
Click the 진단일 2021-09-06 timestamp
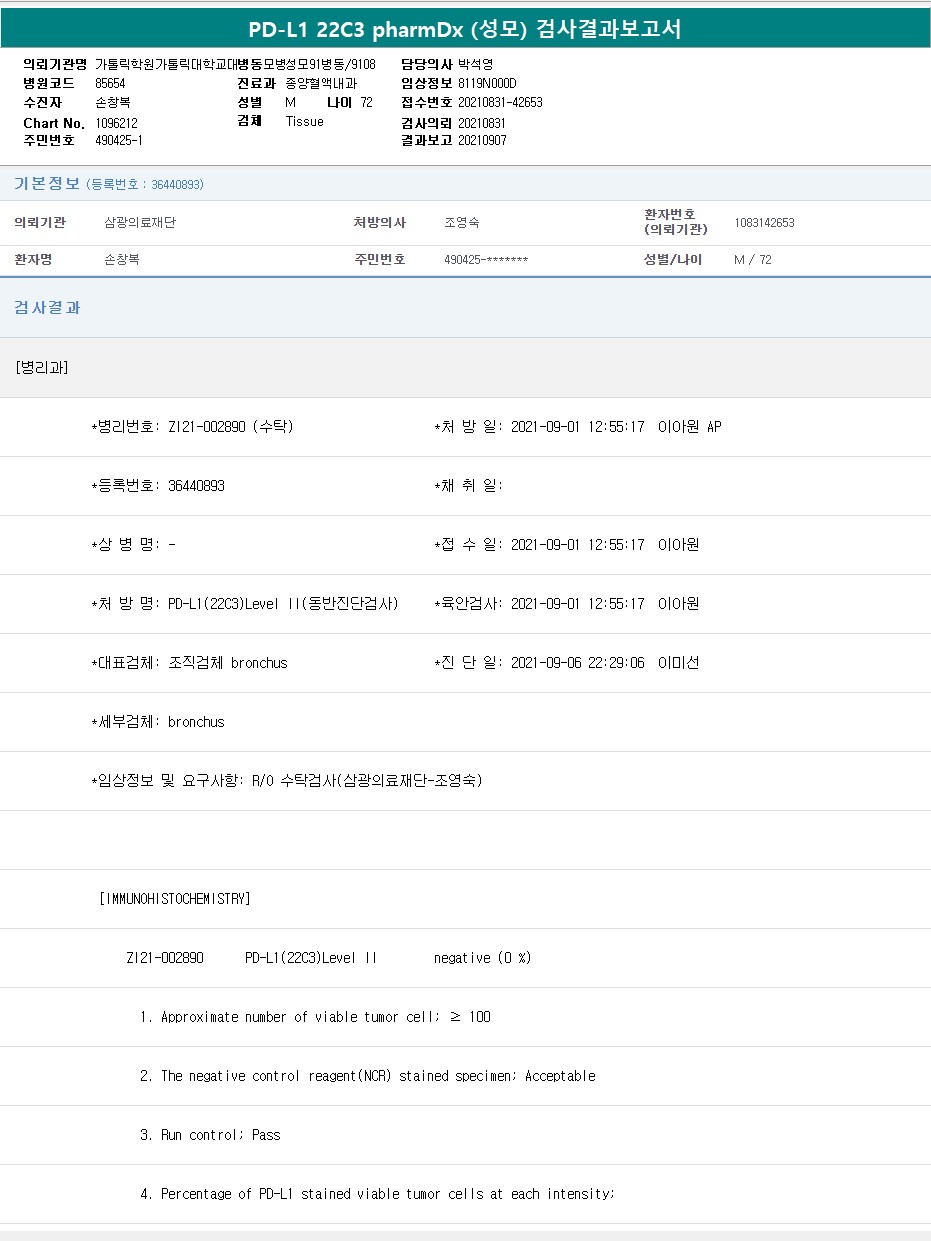click(x=577, y=663)
